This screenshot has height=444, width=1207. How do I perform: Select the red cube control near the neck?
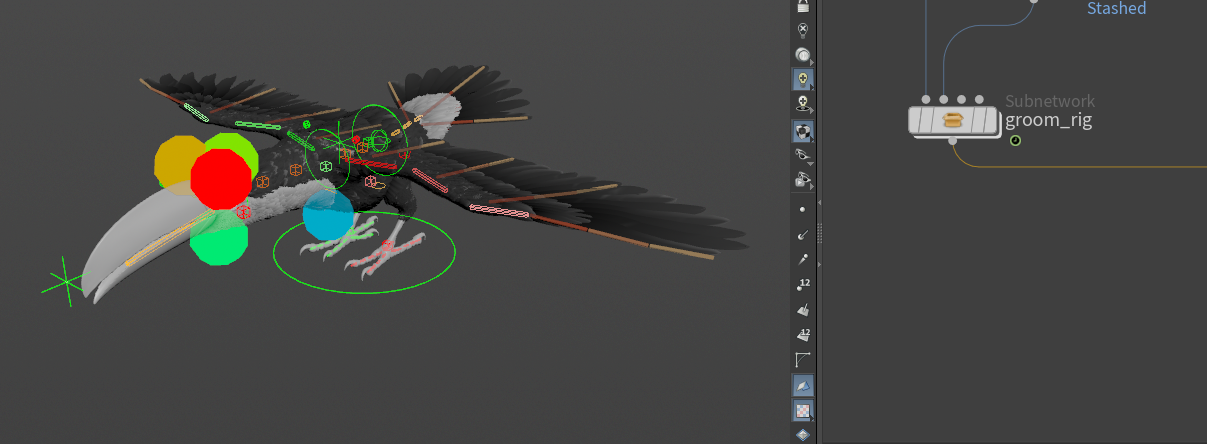point(243,214)
